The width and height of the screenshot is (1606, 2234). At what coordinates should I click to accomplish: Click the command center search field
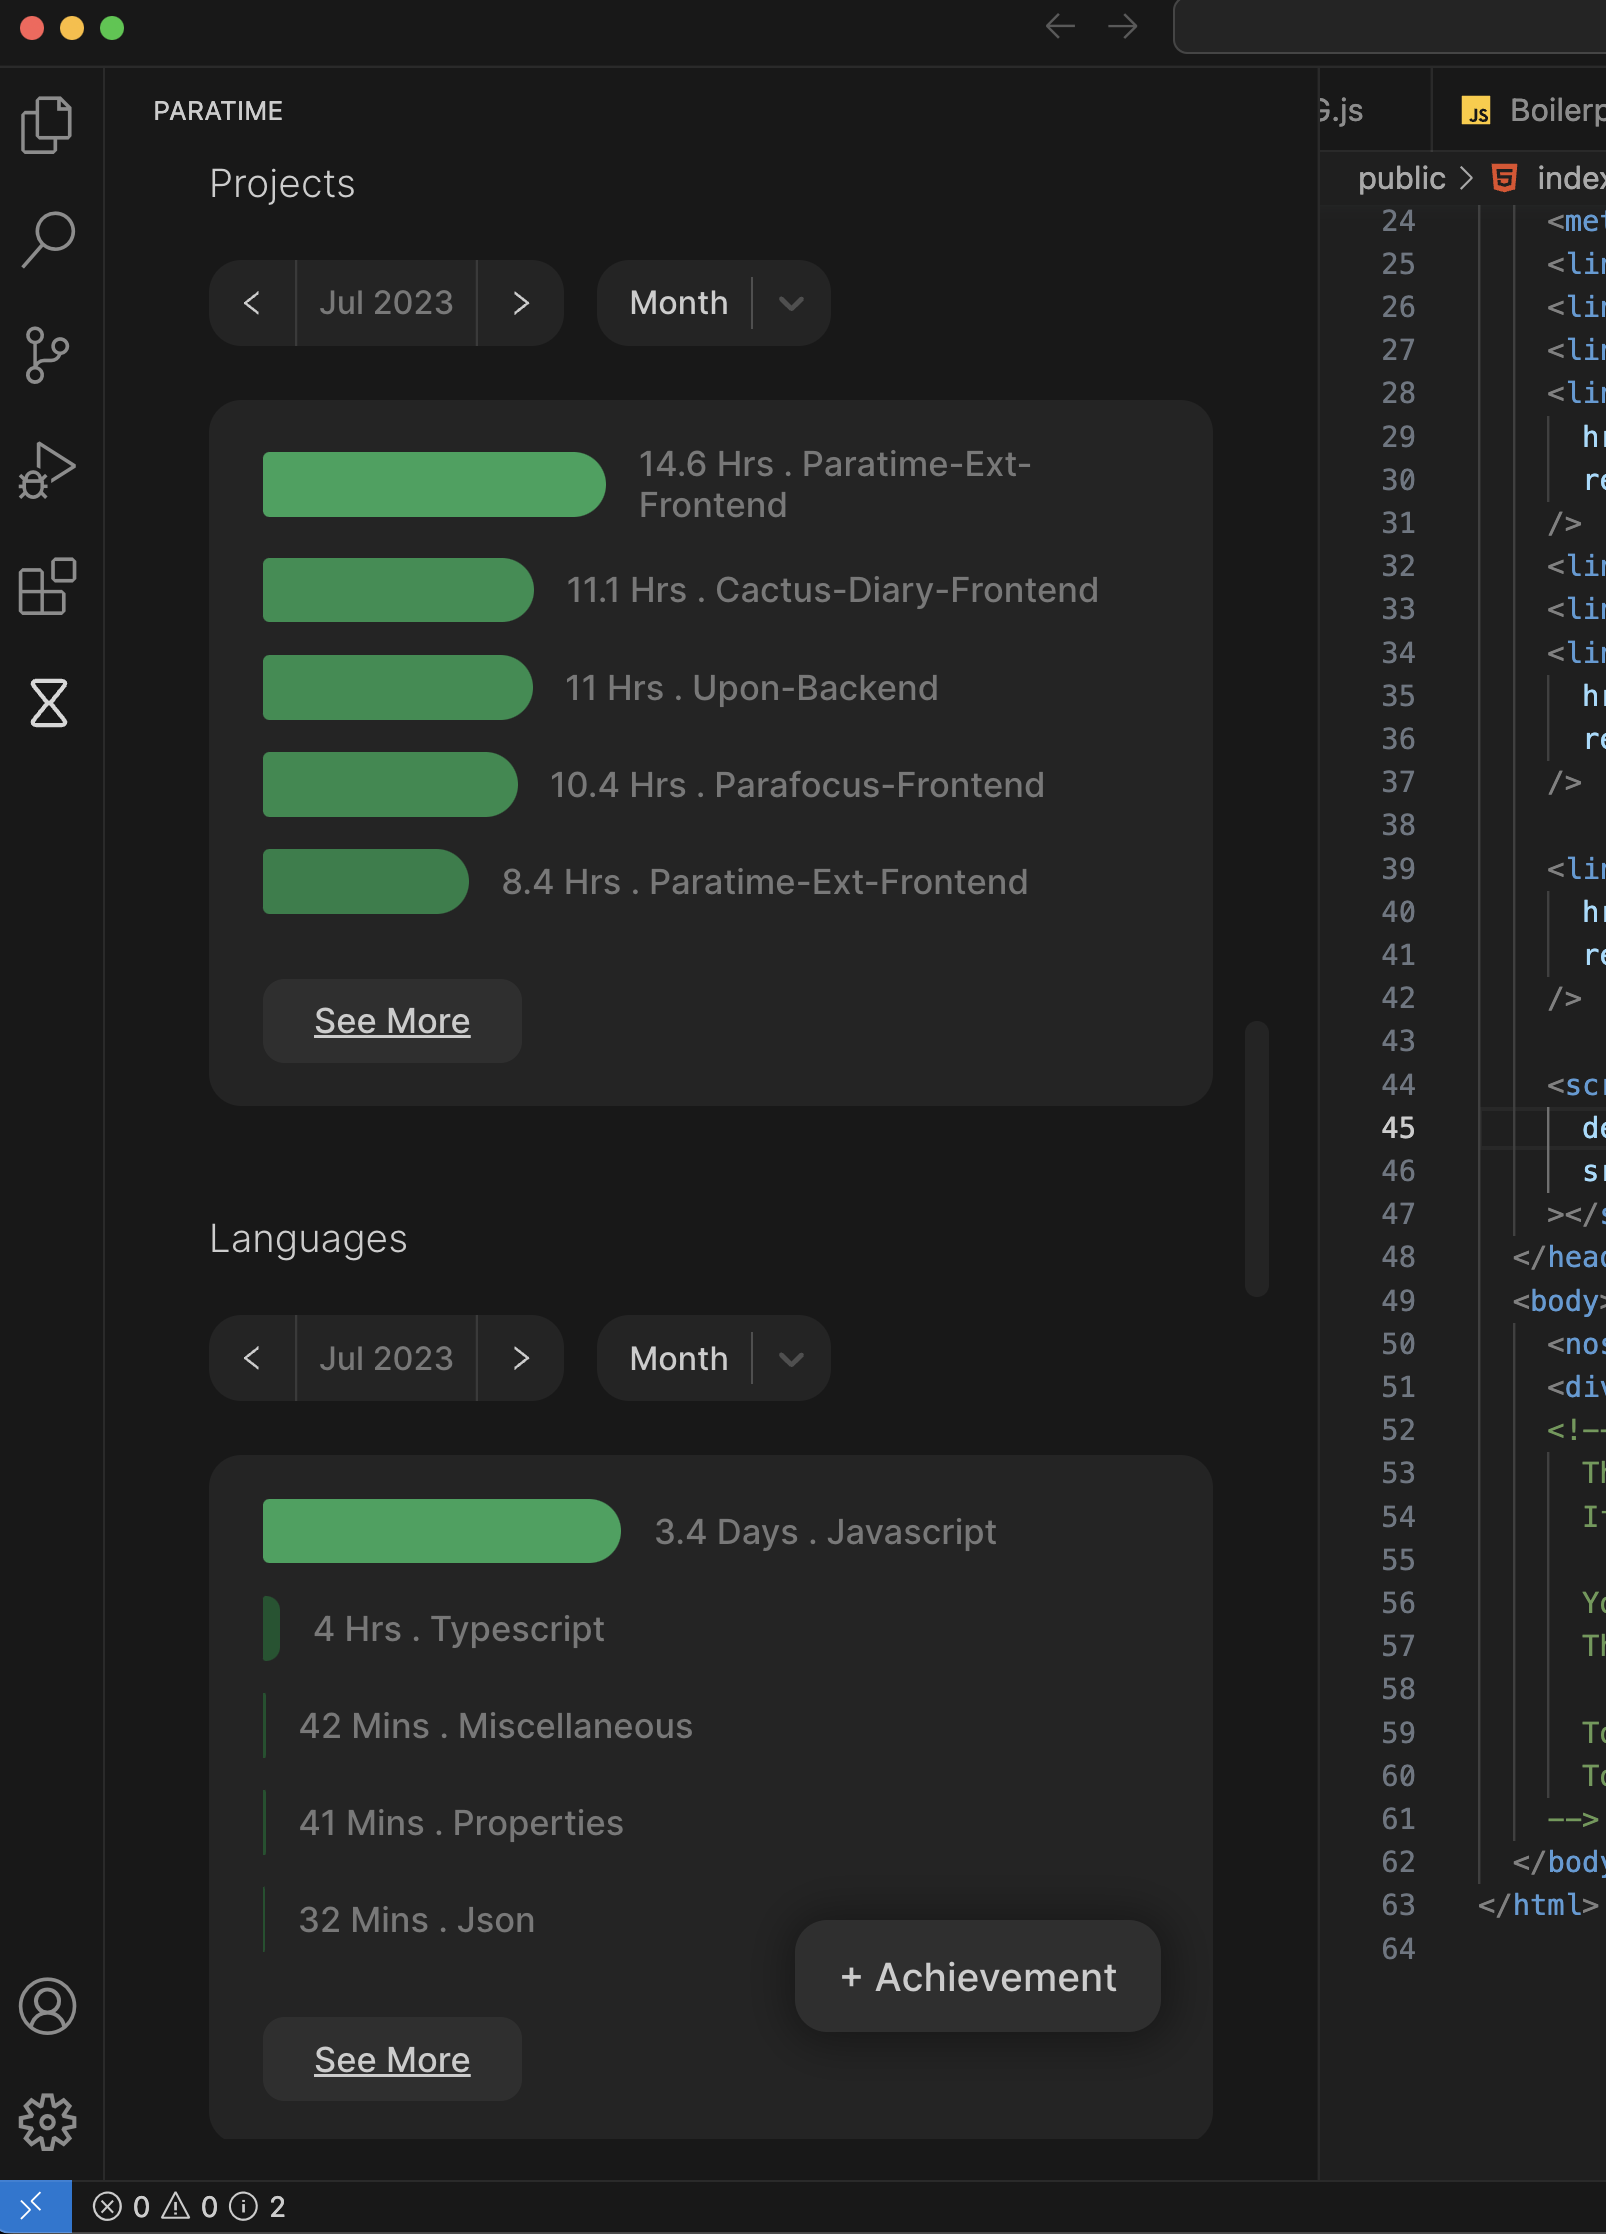tap(1389, 26)
